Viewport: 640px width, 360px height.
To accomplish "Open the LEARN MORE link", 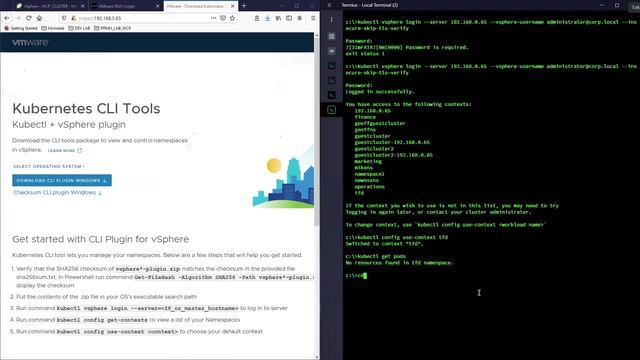I will 65,151.
